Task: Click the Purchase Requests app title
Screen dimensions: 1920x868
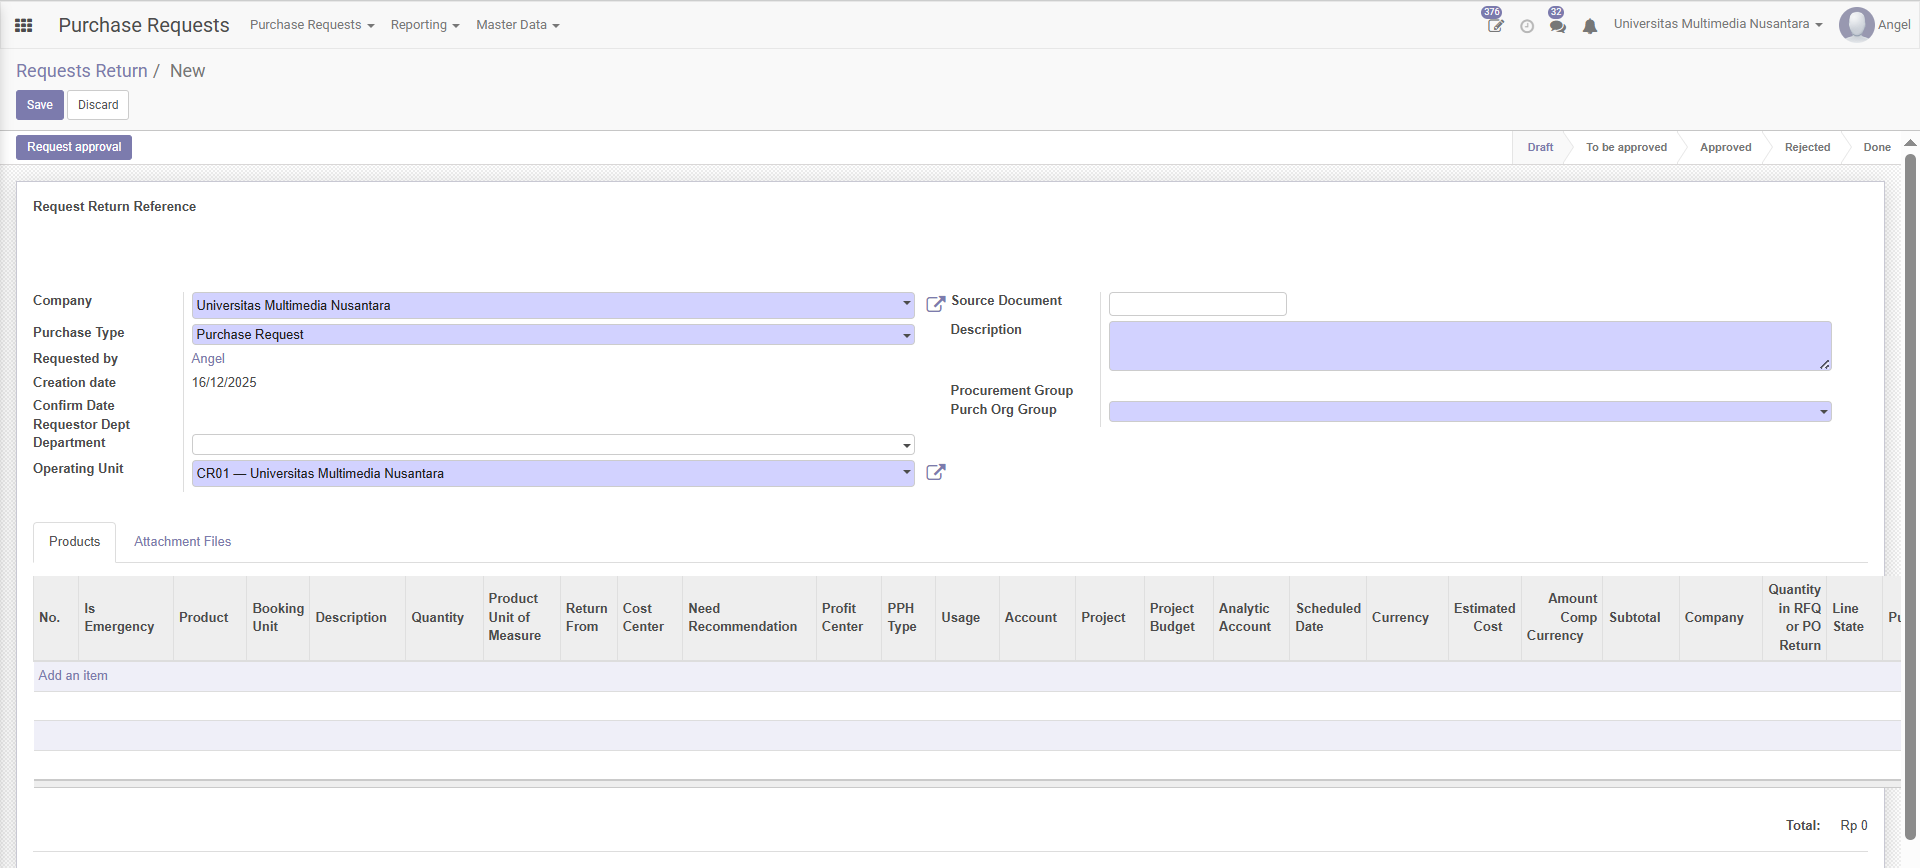Action: (x=144, y=25)
